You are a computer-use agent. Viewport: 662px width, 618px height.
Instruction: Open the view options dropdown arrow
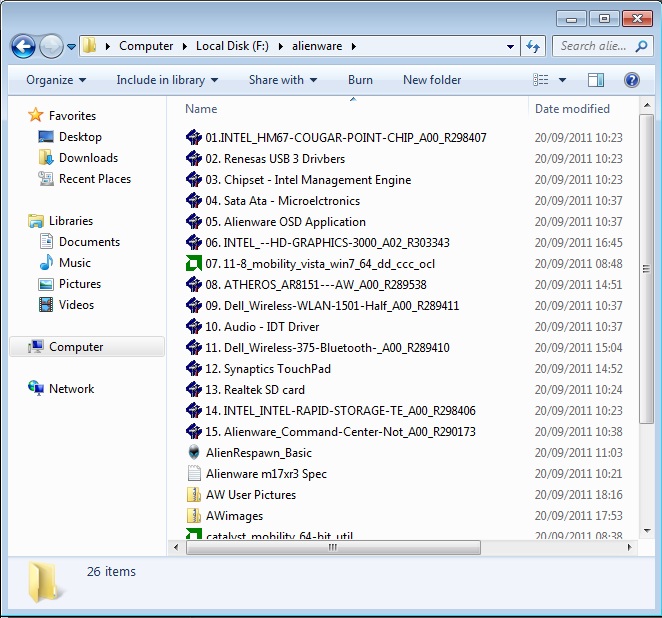click(562, 80)
